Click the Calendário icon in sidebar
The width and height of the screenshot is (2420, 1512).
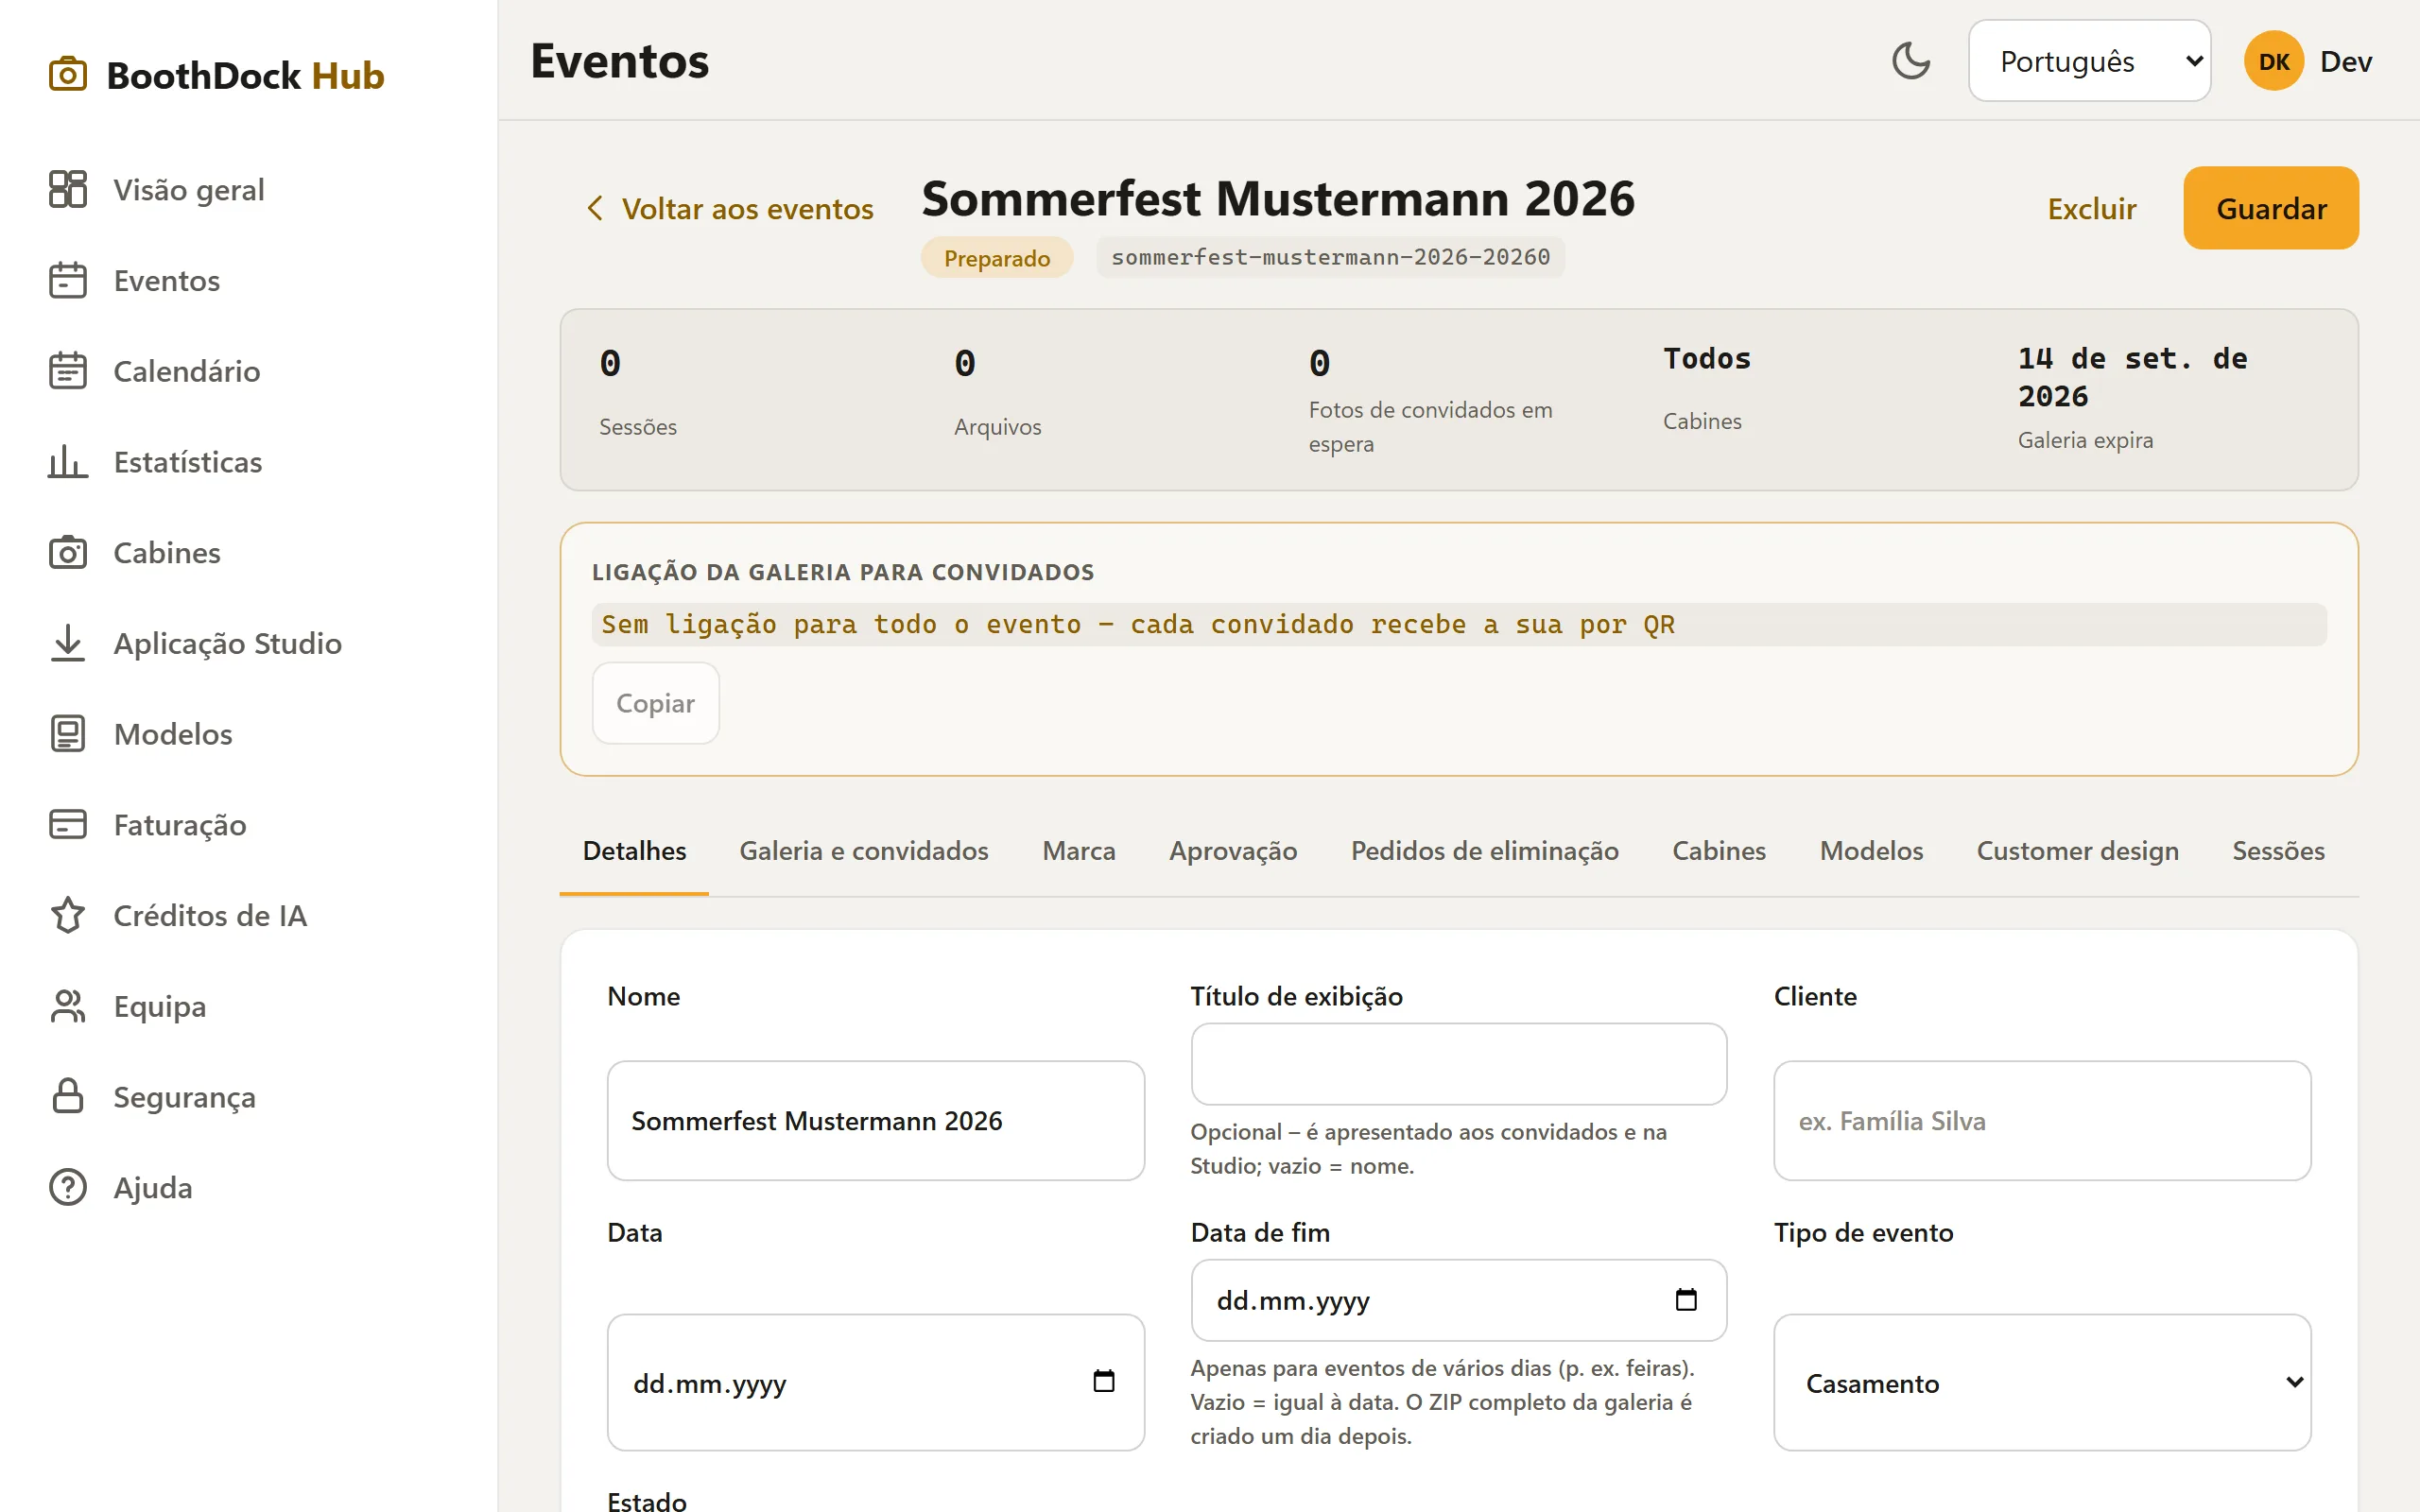click(x=68, y=371)
